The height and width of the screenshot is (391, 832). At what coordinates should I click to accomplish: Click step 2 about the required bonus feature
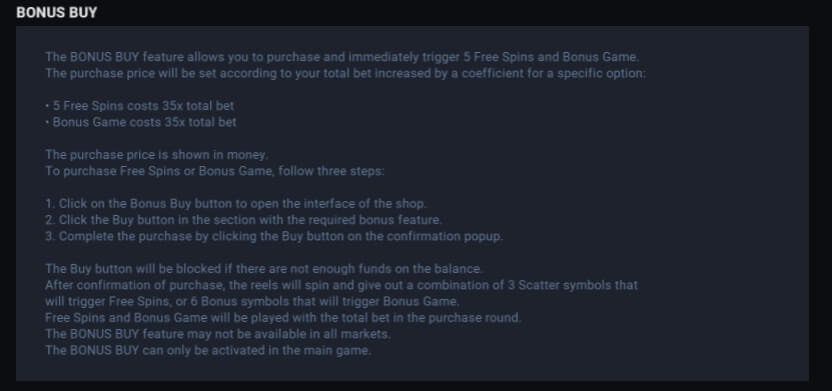(x=244, y=220)
